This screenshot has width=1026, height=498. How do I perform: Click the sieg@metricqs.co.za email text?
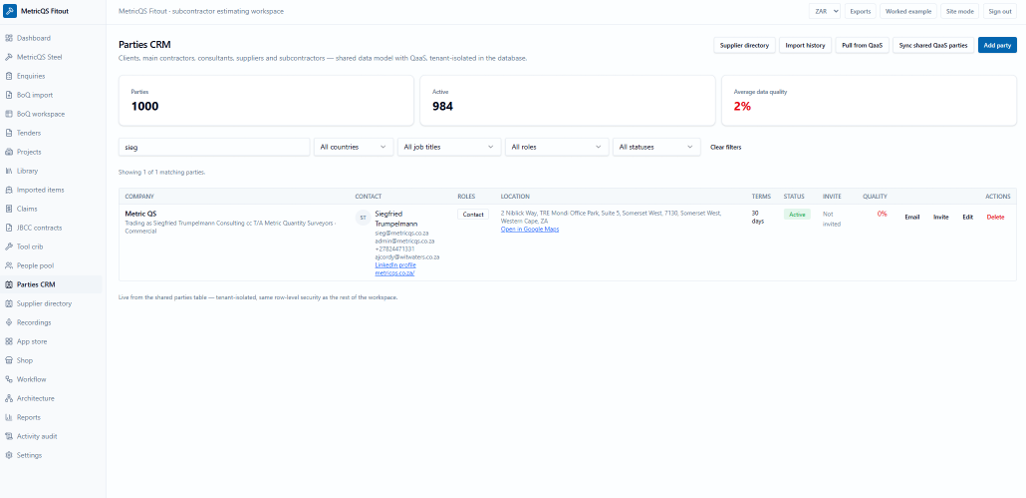(402, 233)
